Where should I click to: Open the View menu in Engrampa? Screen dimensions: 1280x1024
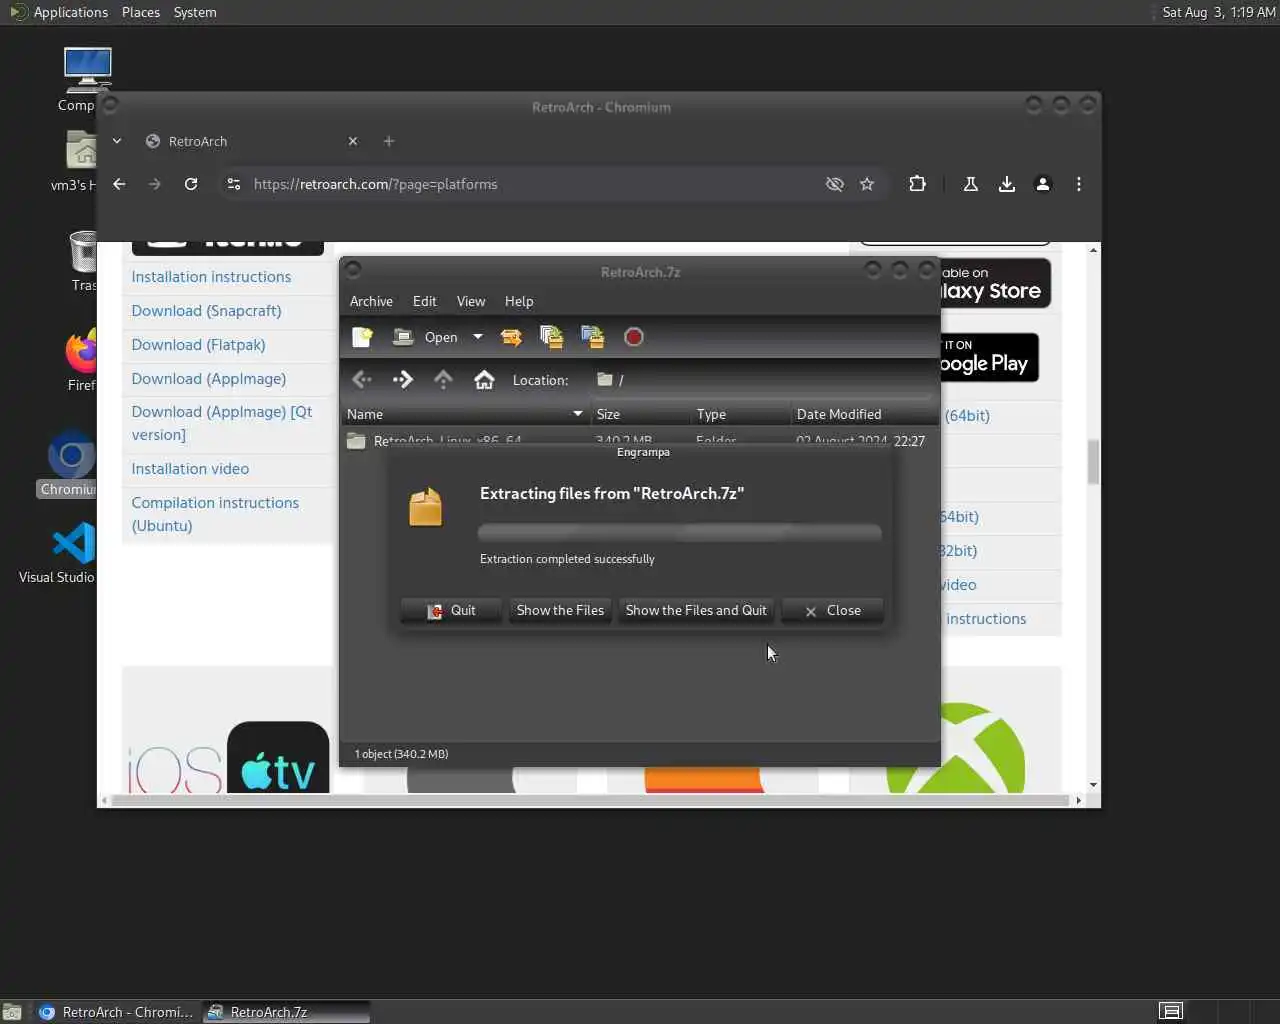click(x=471, y=301)
